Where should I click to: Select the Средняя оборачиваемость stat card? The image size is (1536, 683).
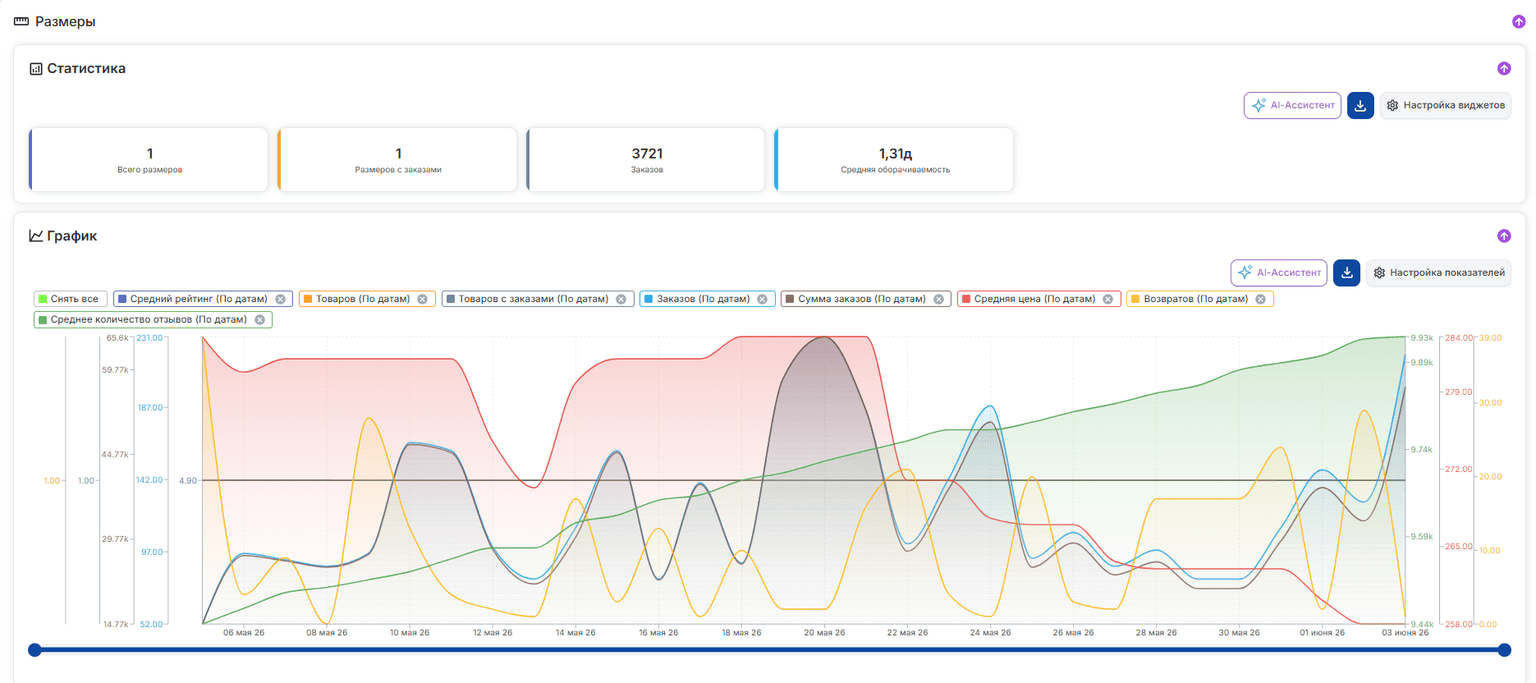tap(894, 159)
